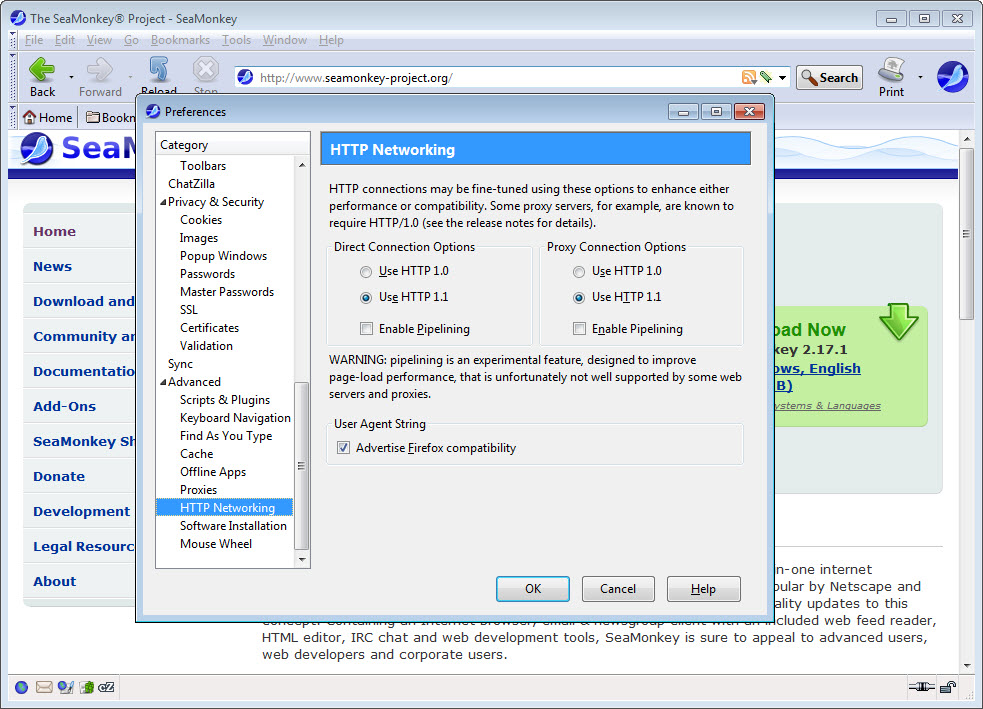This screenshot has height=709, width=983.
Task: Click the category list scrollbar thumb
Action: pos(301,465)
